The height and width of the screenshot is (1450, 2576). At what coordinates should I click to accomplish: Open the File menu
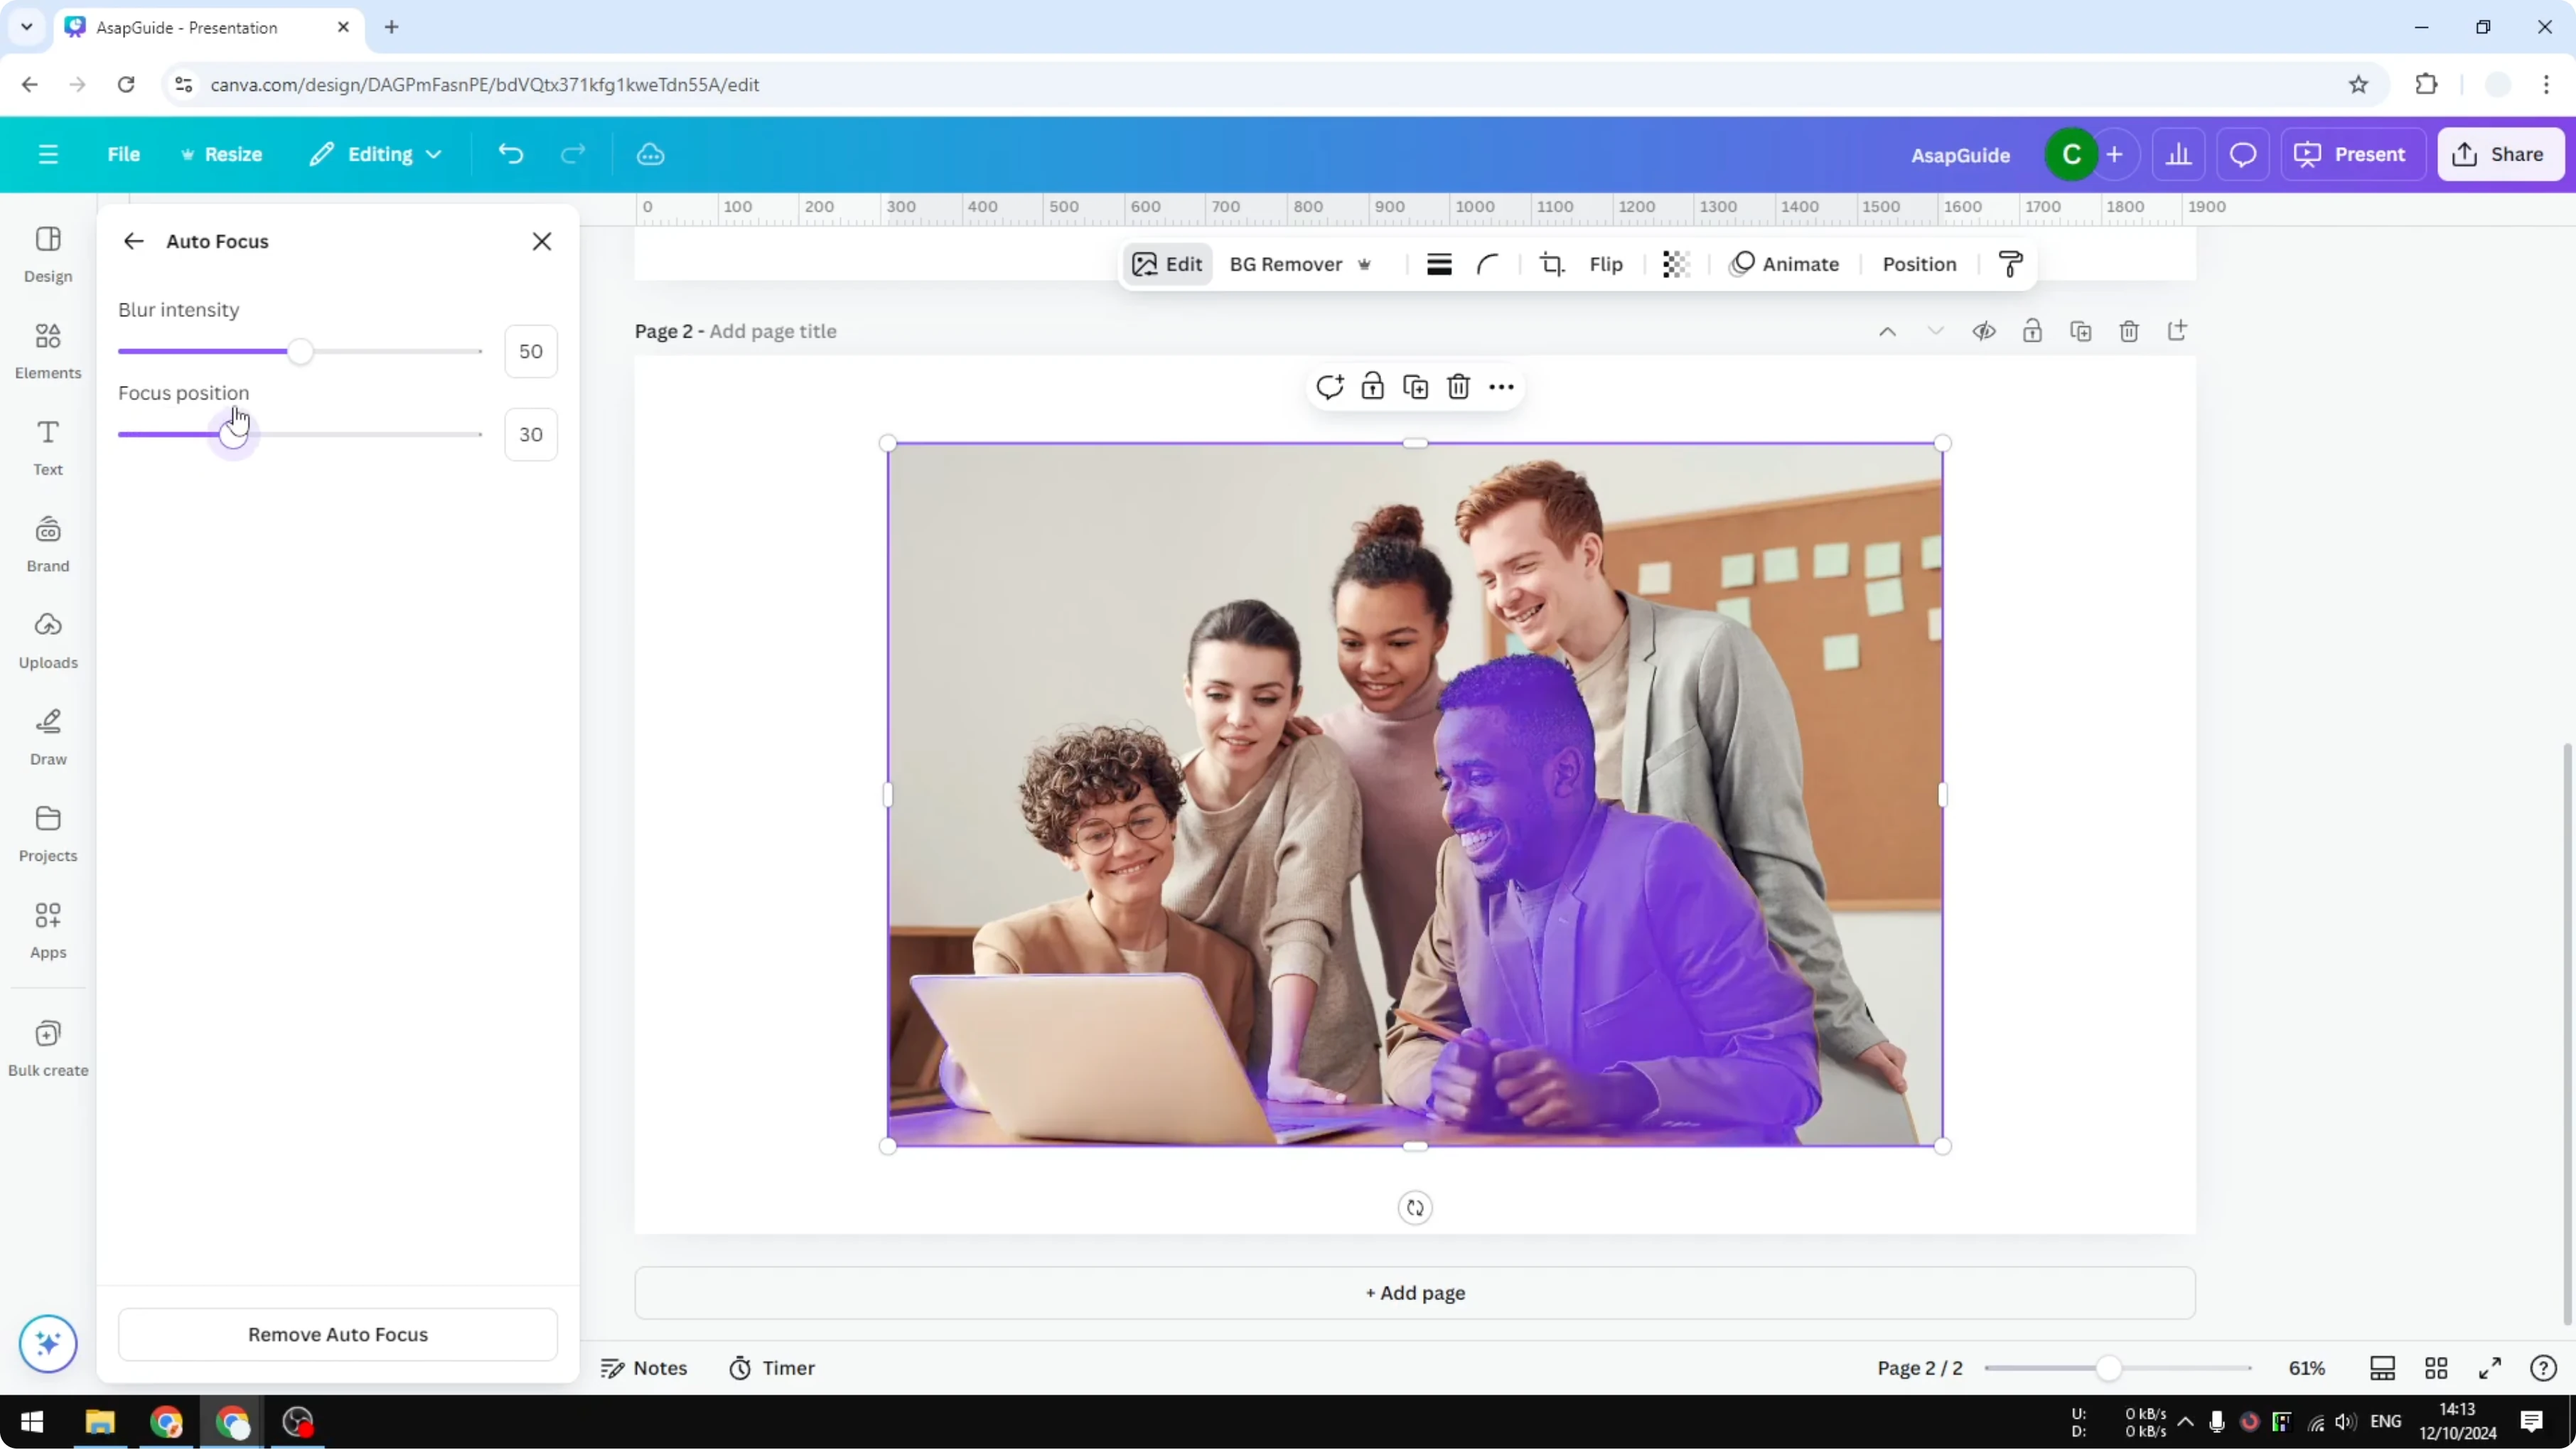[124, 154]
